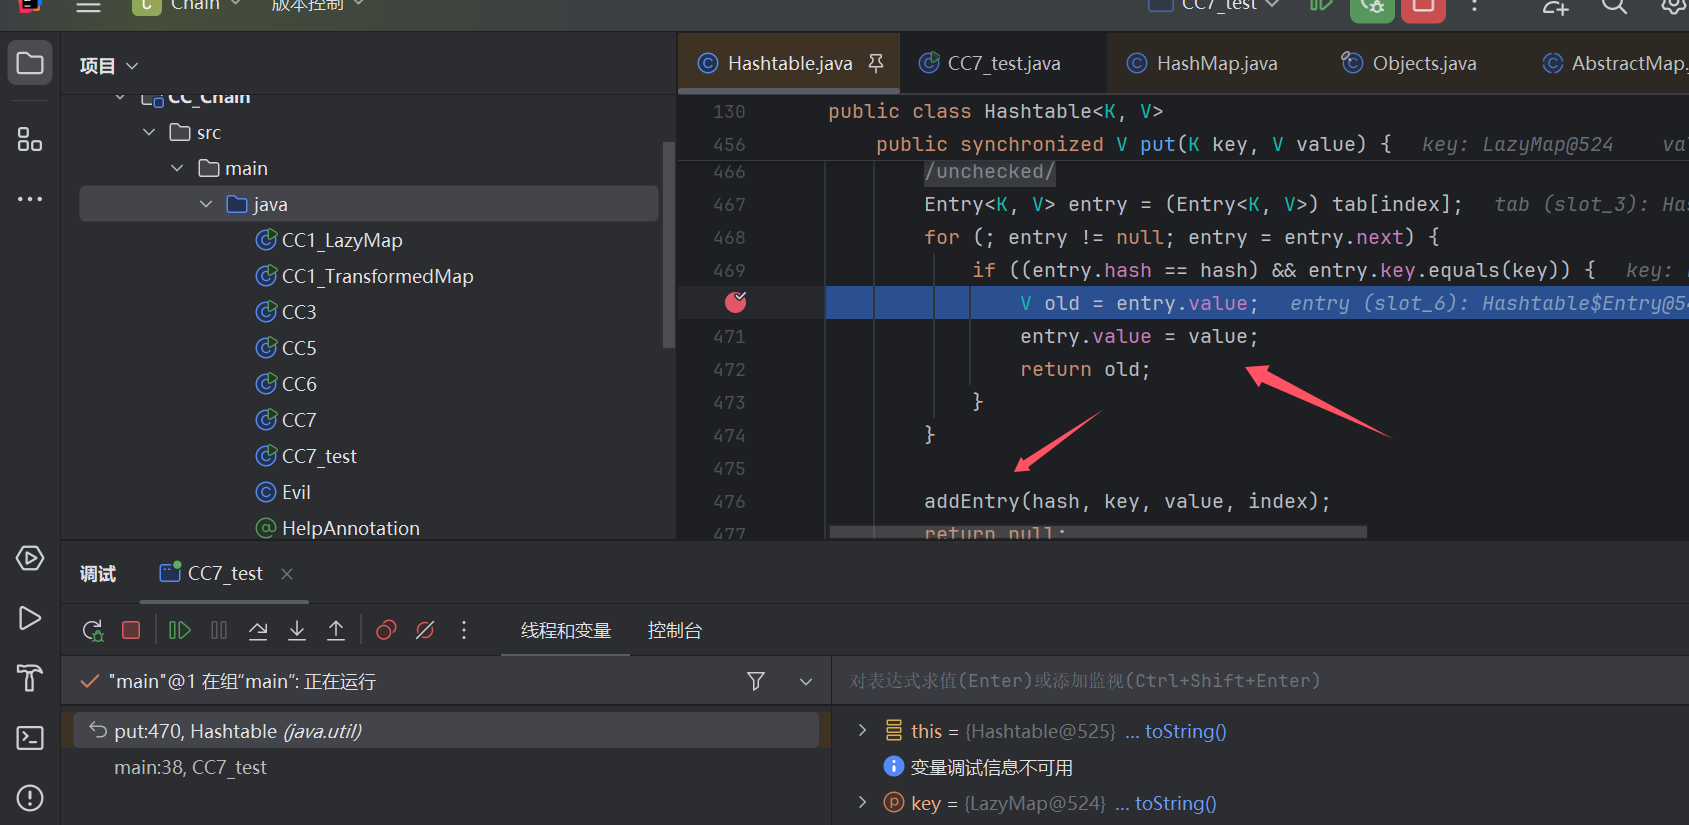Collapse the src folder
This screenshot has width=1689, height=825.
coord(149,132)
